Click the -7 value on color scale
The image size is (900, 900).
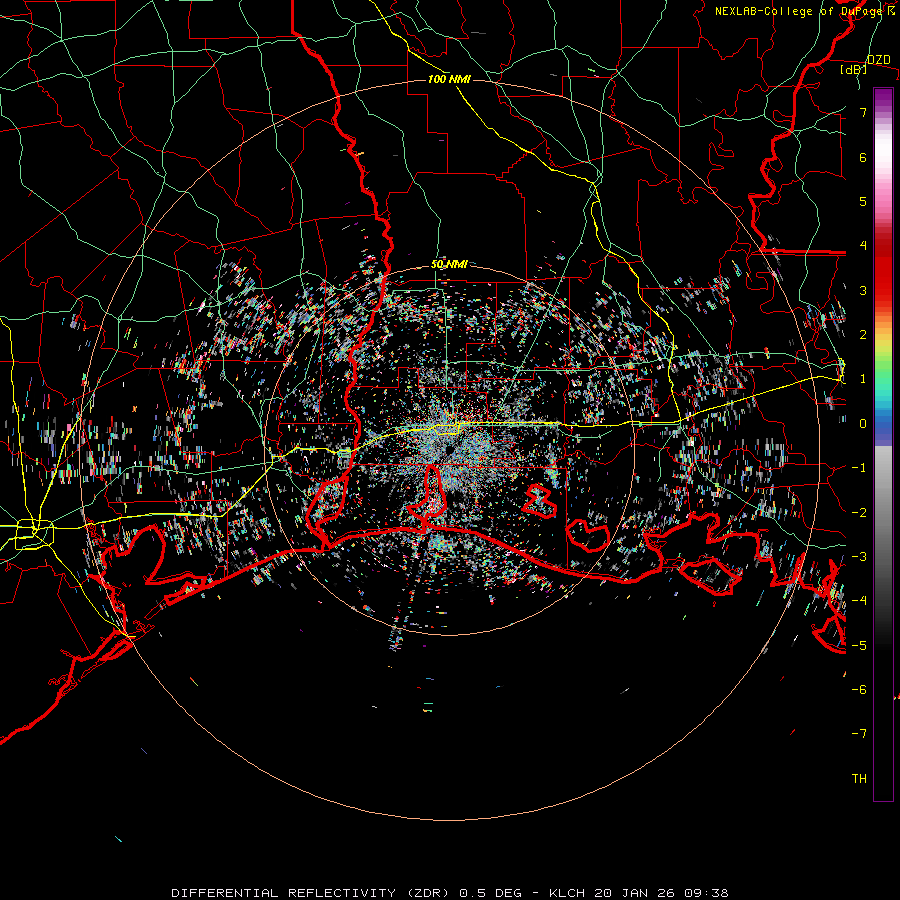tap(859, 734)
